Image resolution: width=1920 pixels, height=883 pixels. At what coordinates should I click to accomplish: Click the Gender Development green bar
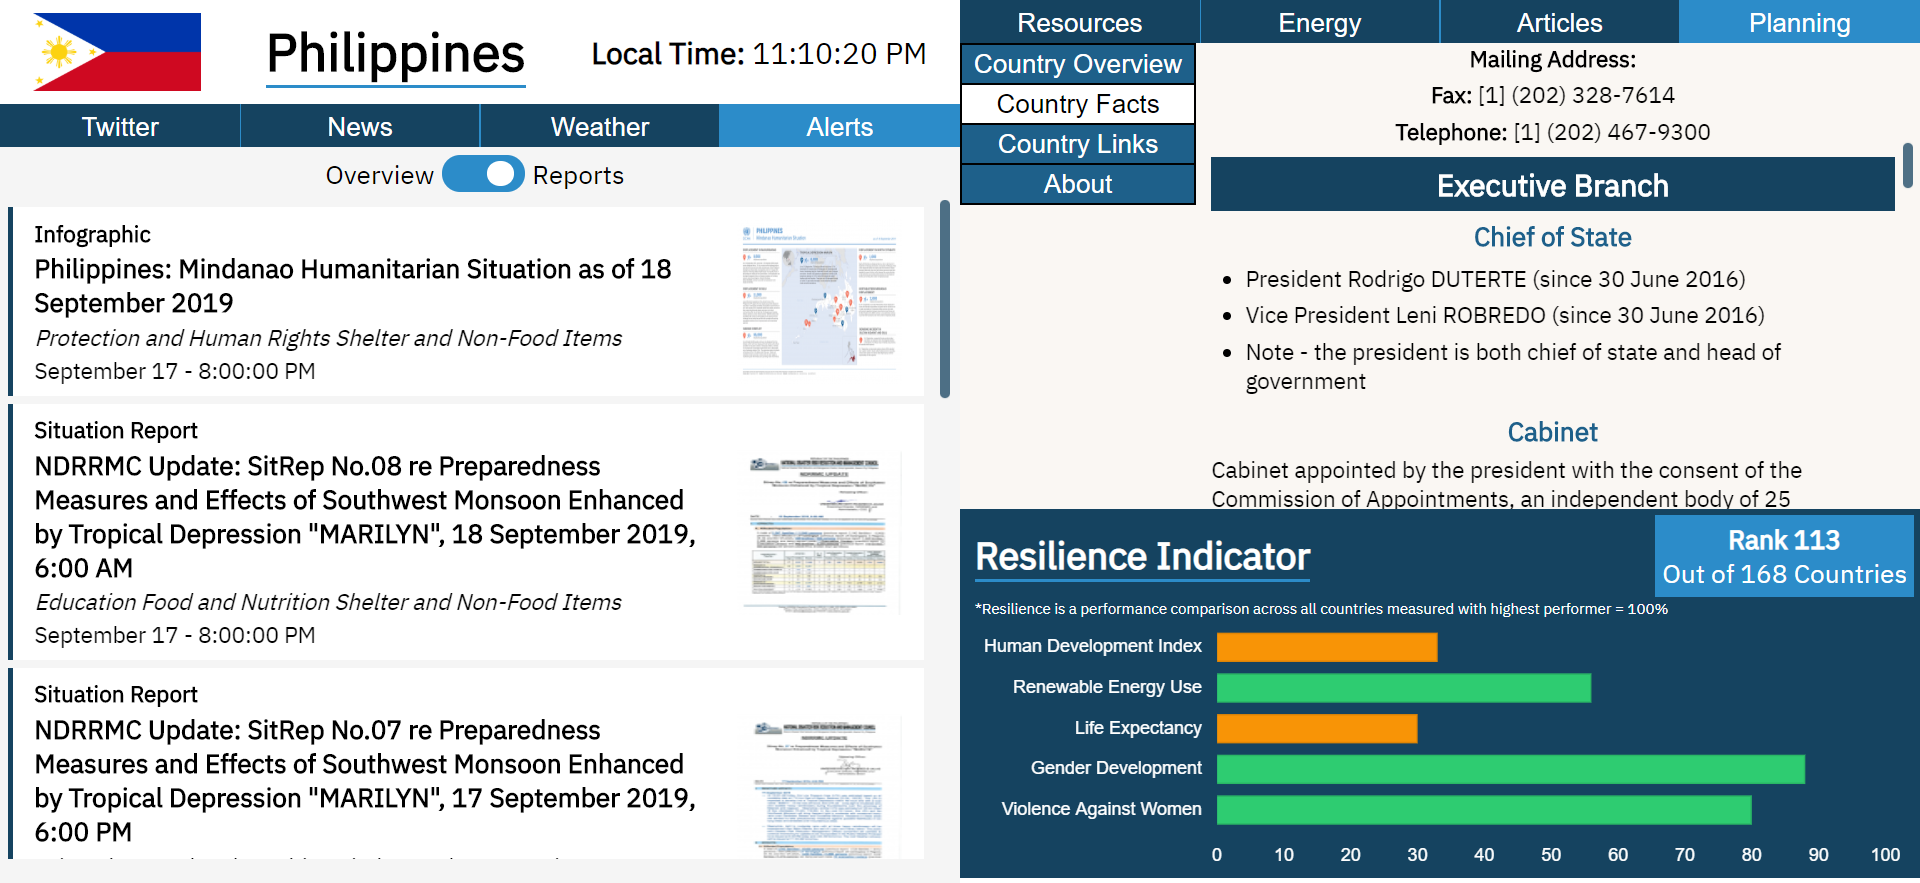[x=1510, y=769]
